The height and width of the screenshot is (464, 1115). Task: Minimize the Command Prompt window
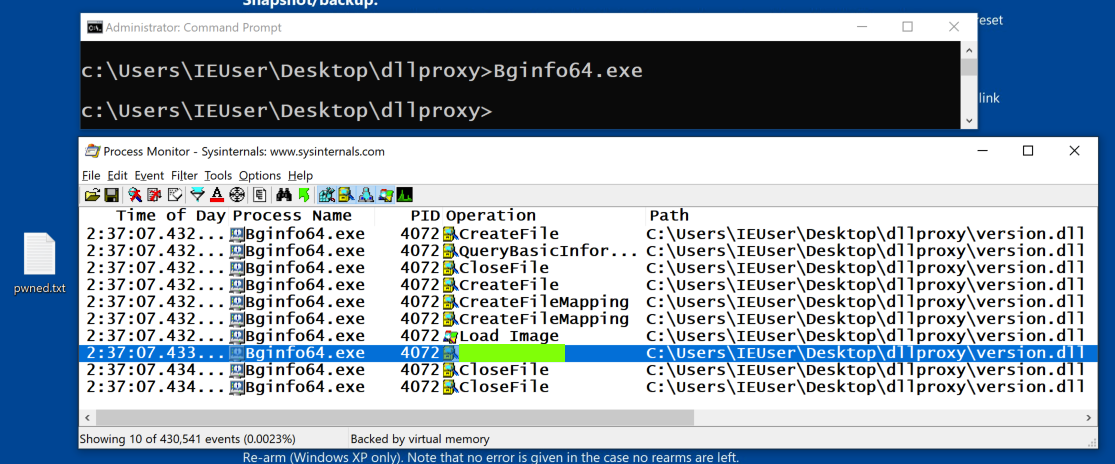(x=860, y=27)
